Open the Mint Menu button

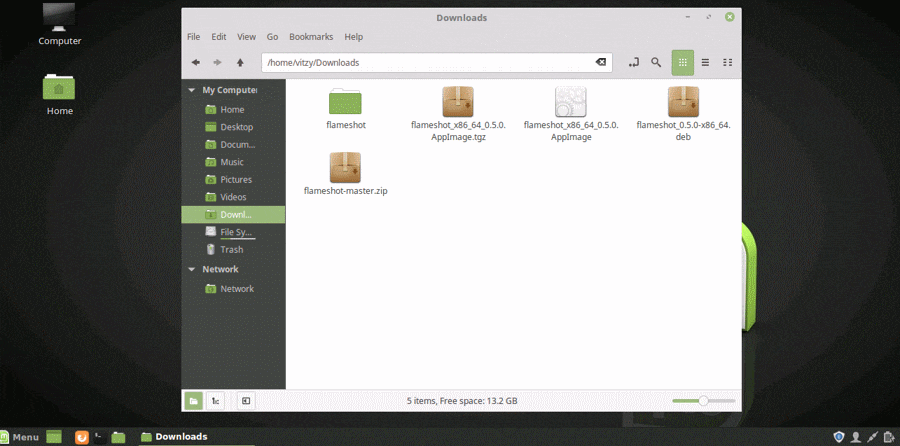(x=20, y=437)
